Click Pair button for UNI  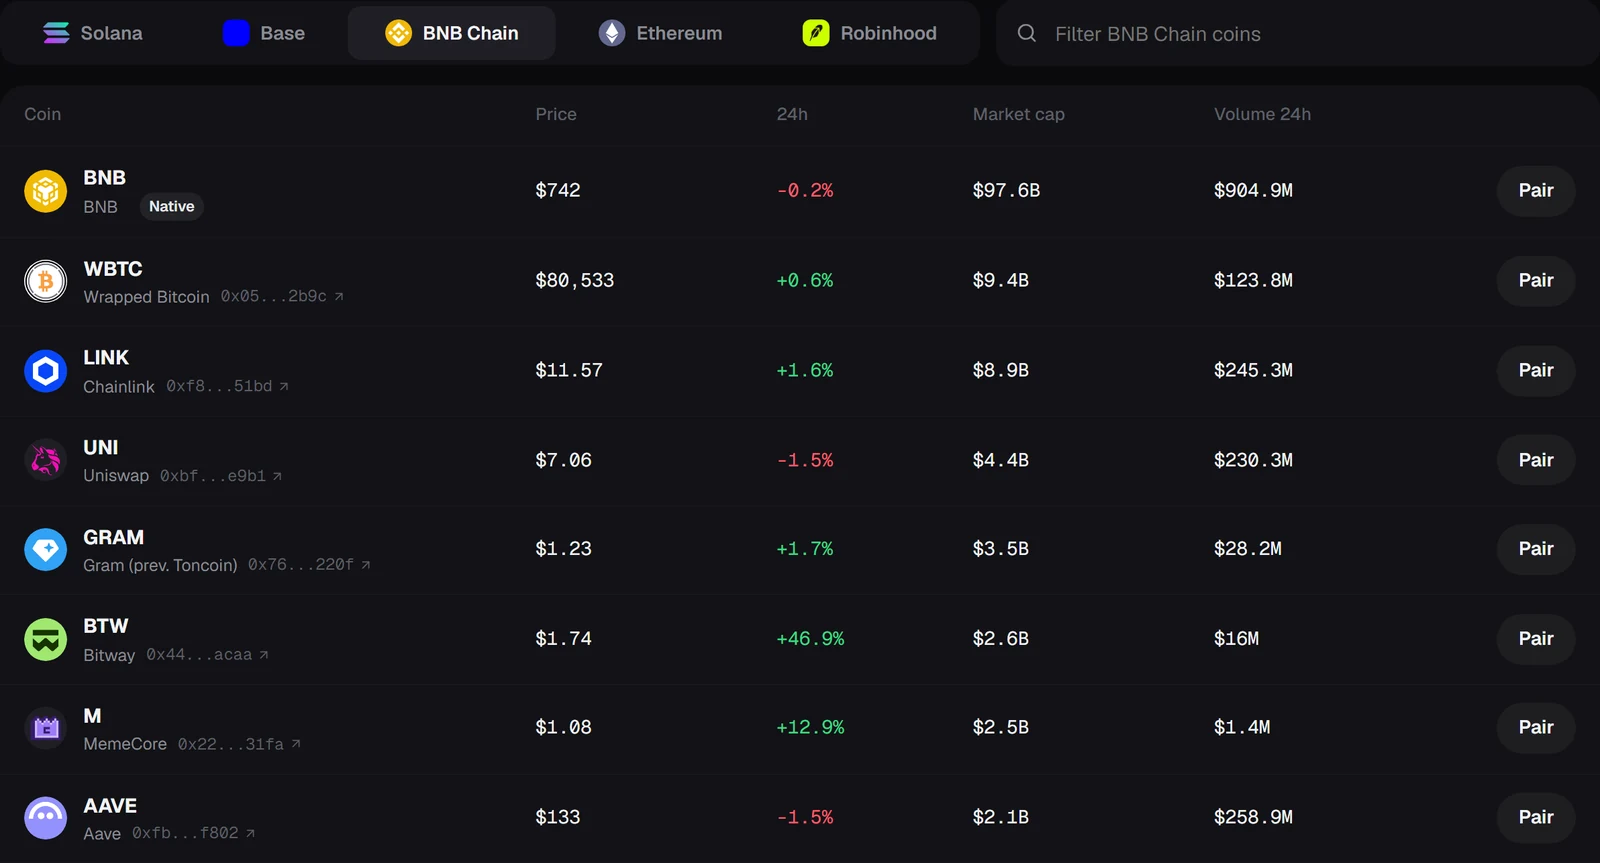(1536, 460)
